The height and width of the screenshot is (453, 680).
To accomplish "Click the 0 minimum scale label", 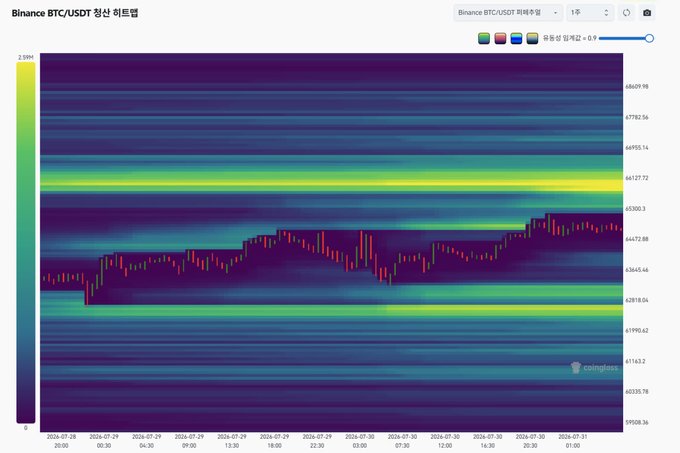I will click(x=26, y=428).
